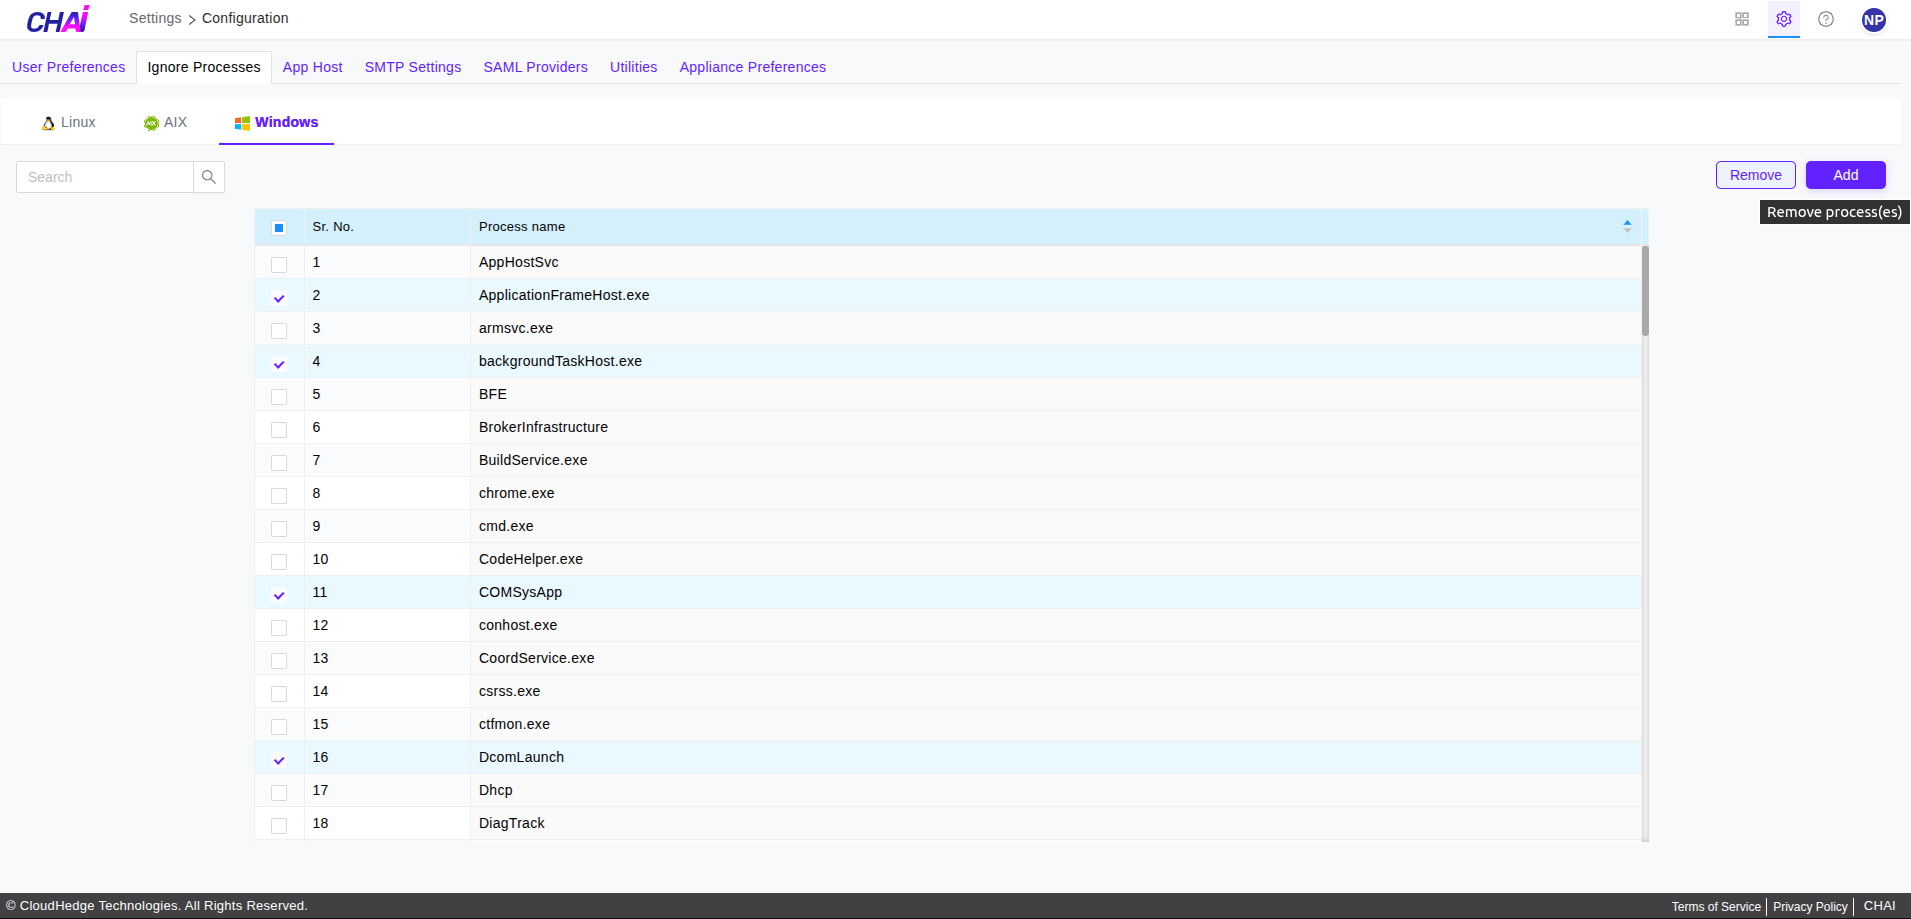
Task: Switch to the Linux penguin tab
Action: (x=69, y=122)
